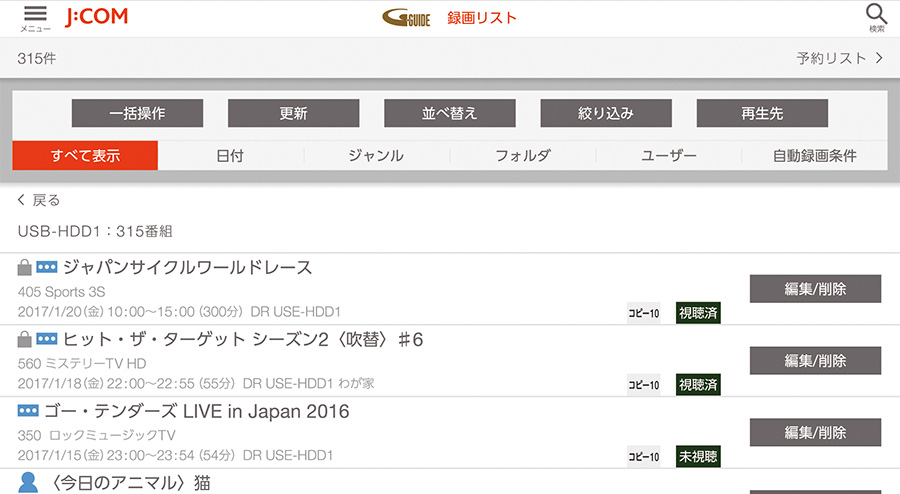Open the hamburger メニュー icon
The height and width of the screenshot is (494, 900).
click(35, 18)
